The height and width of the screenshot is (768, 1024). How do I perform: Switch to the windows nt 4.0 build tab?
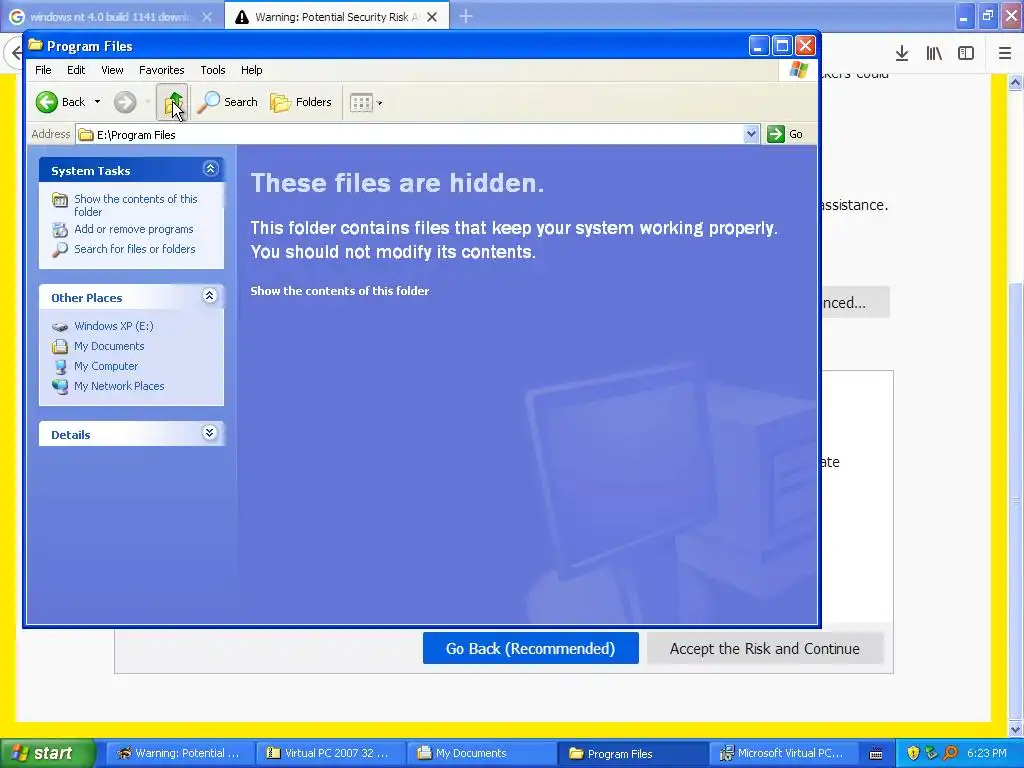click(x=109, y=17)
